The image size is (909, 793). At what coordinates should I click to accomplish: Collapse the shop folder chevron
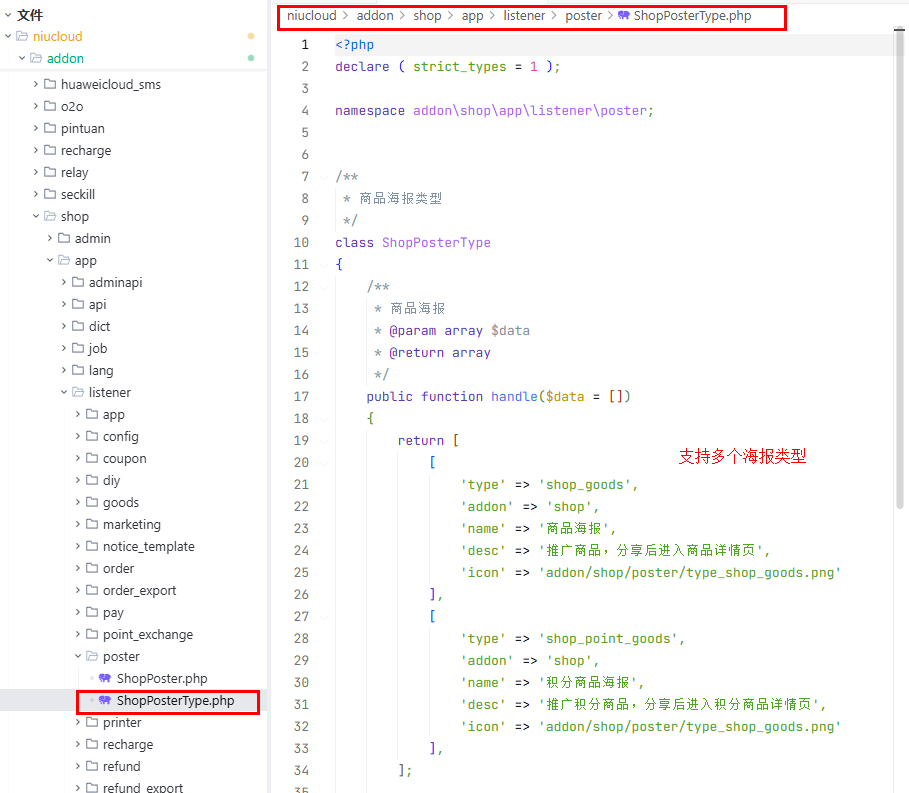(36, 216)
